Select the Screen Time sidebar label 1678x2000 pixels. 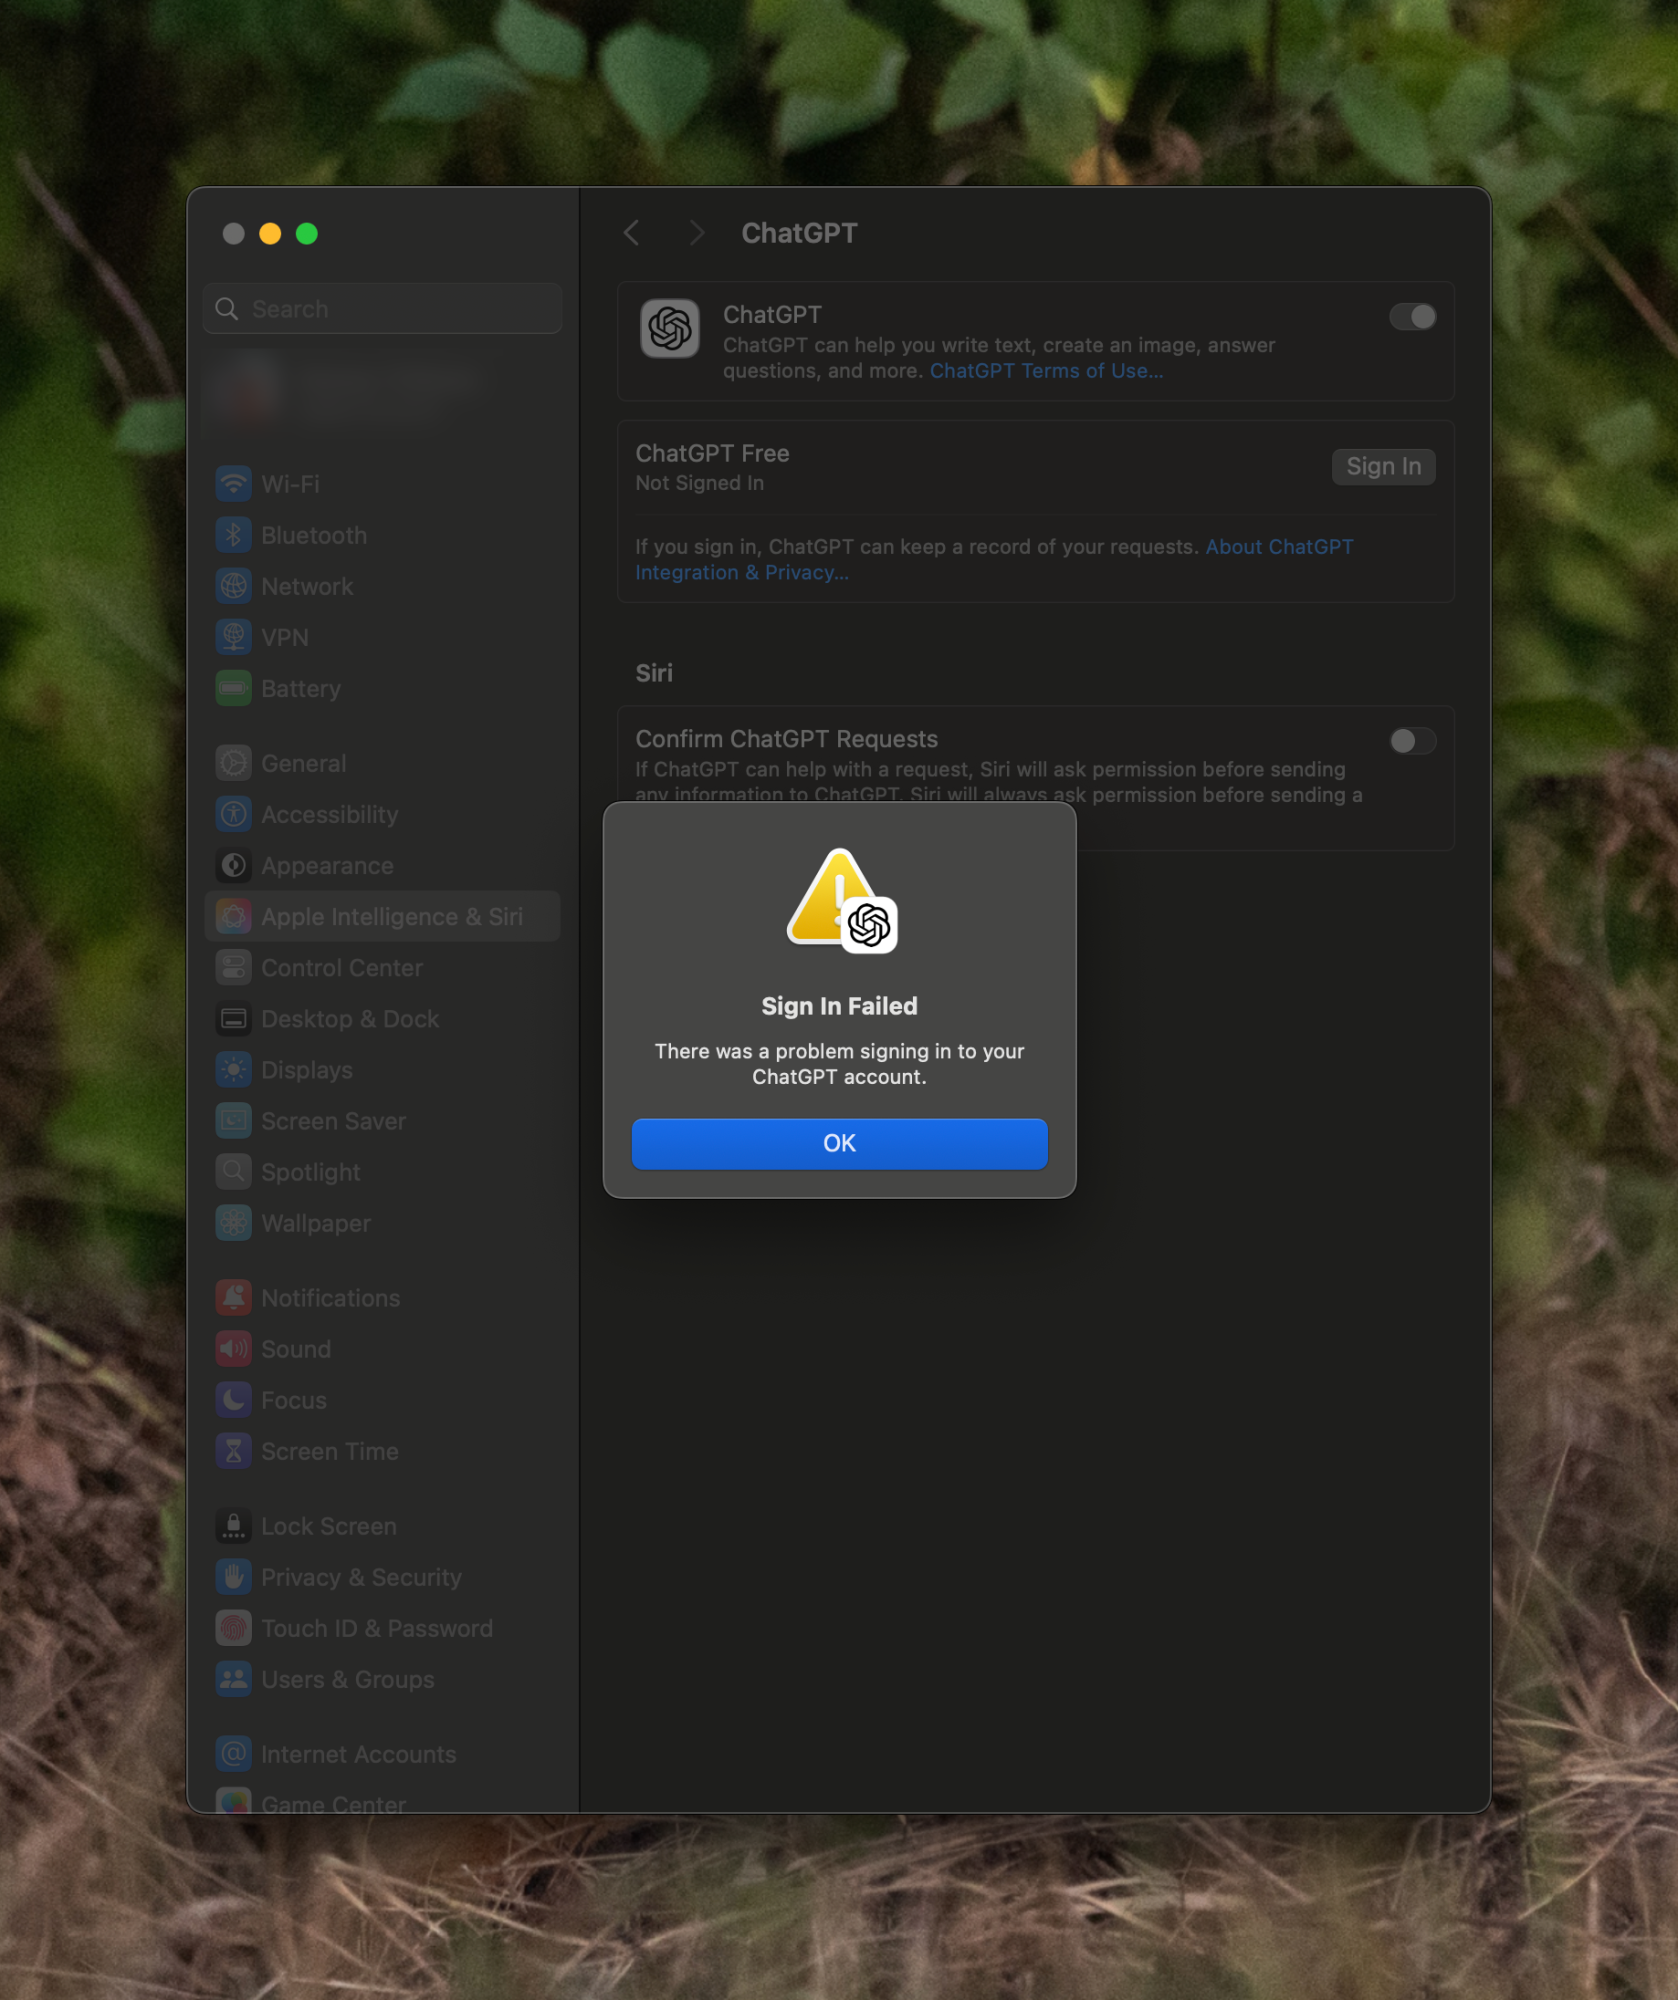(330, 1451)
